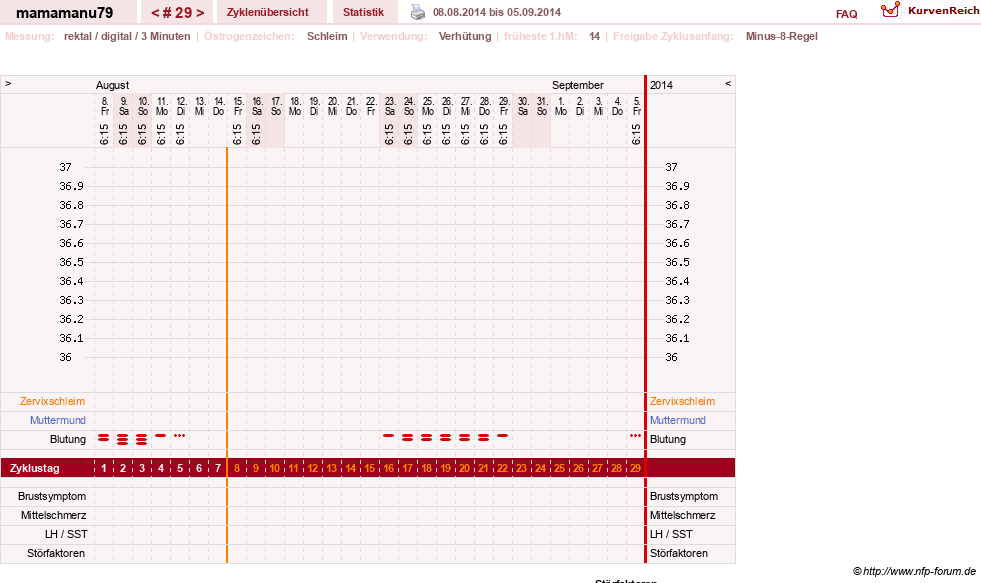Click the August month label
Screen dimensions: 981x583
click(x=113, y=85)
